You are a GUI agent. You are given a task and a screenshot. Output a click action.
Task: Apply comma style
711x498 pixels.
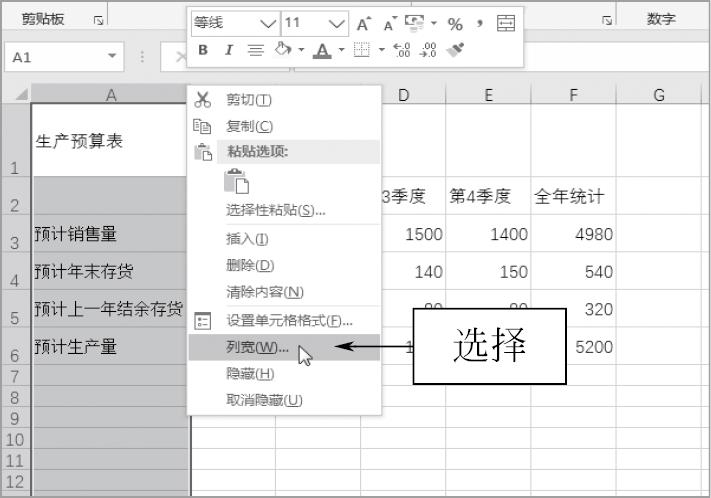480,24
